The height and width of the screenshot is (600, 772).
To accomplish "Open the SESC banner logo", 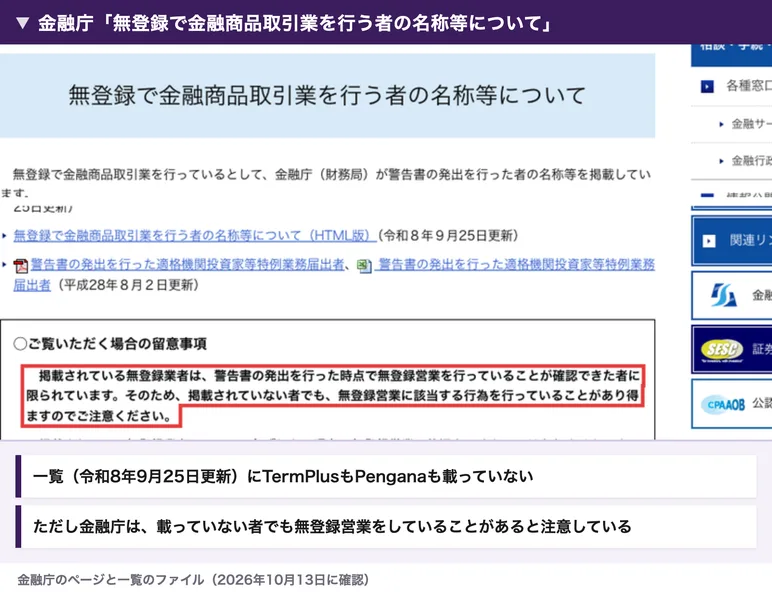I will [x=722, y=349].
